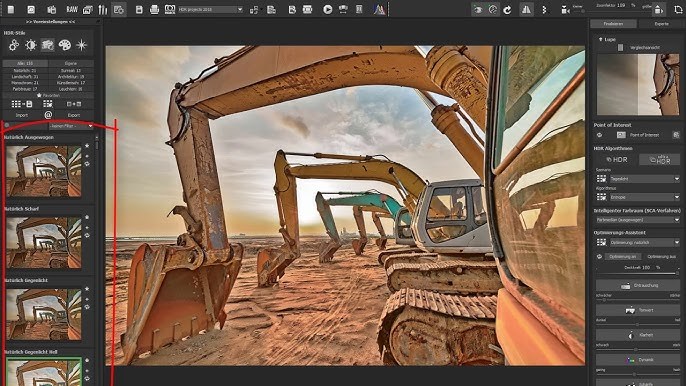Click the print icon in the toolbar

click(154, 9)
